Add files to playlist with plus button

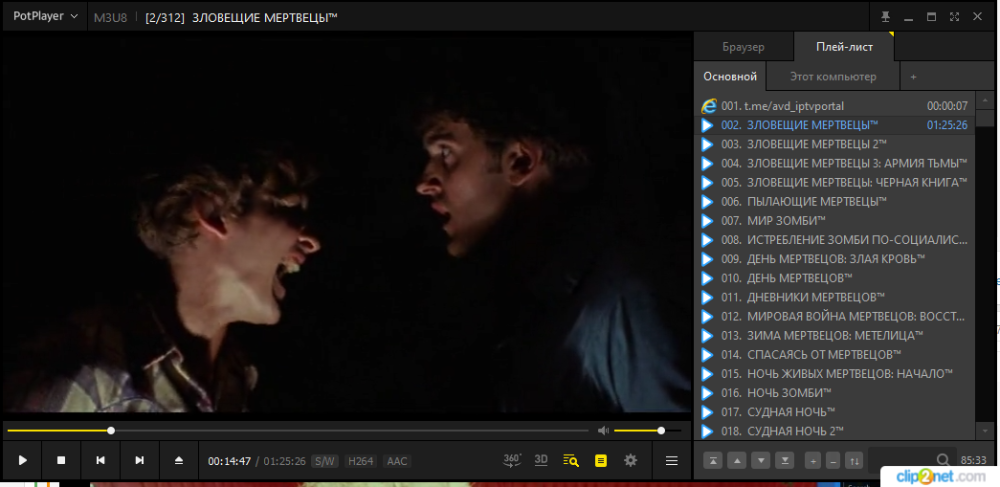[x=812, y=460]
